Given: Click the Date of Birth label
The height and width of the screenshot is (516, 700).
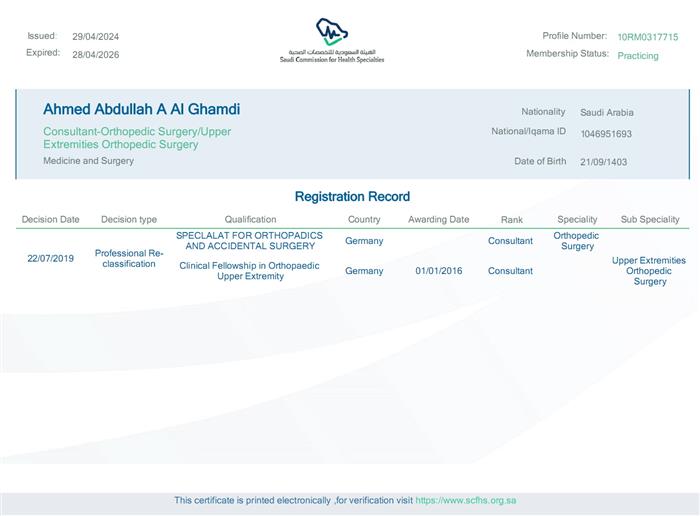Looking at the screenshot, I should click(540, 161).
